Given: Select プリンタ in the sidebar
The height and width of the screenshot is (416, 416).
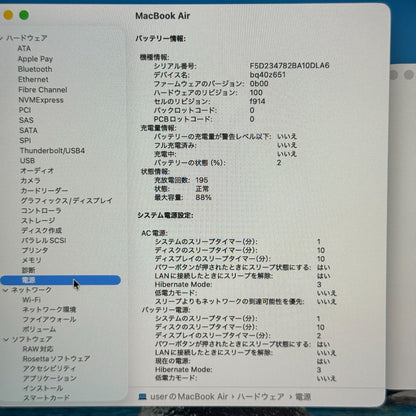Looking at the screenshot, I should [x=35, y=250].
